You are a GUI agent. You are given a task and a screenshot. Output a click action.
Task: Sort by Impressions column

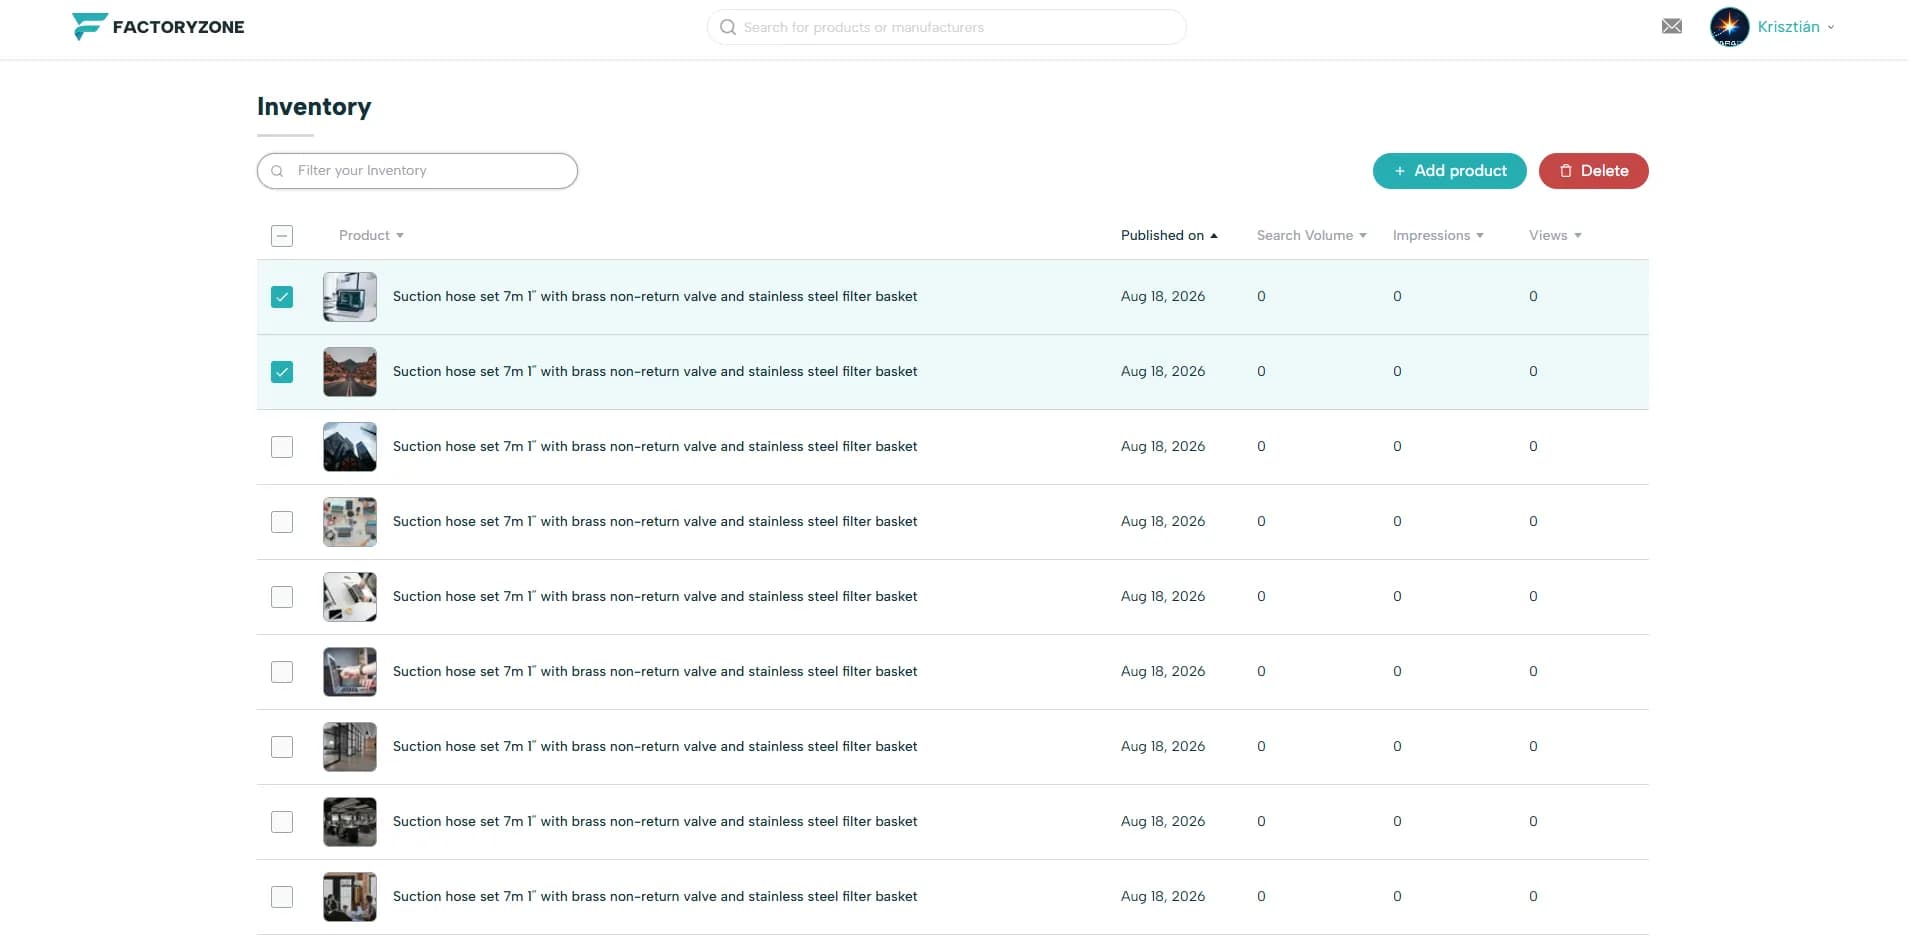(x=1438, y=236)
